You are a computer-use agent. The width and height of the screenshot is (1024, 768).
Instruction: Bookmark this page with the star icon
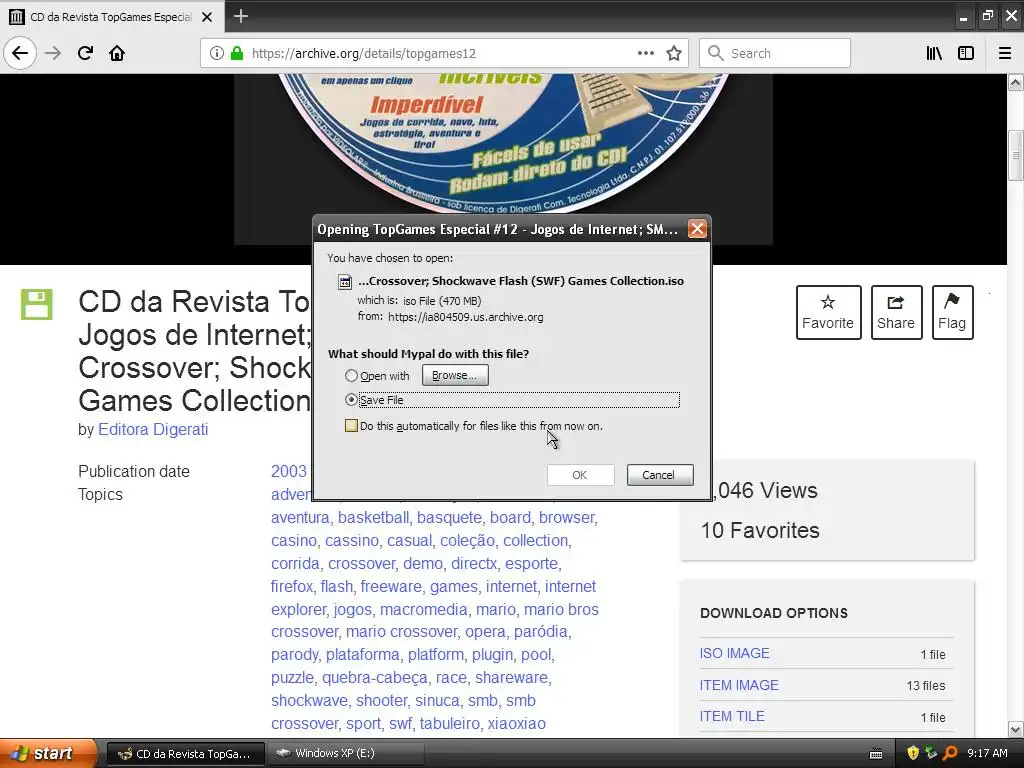pyautogui.click(x=674, y=53)
